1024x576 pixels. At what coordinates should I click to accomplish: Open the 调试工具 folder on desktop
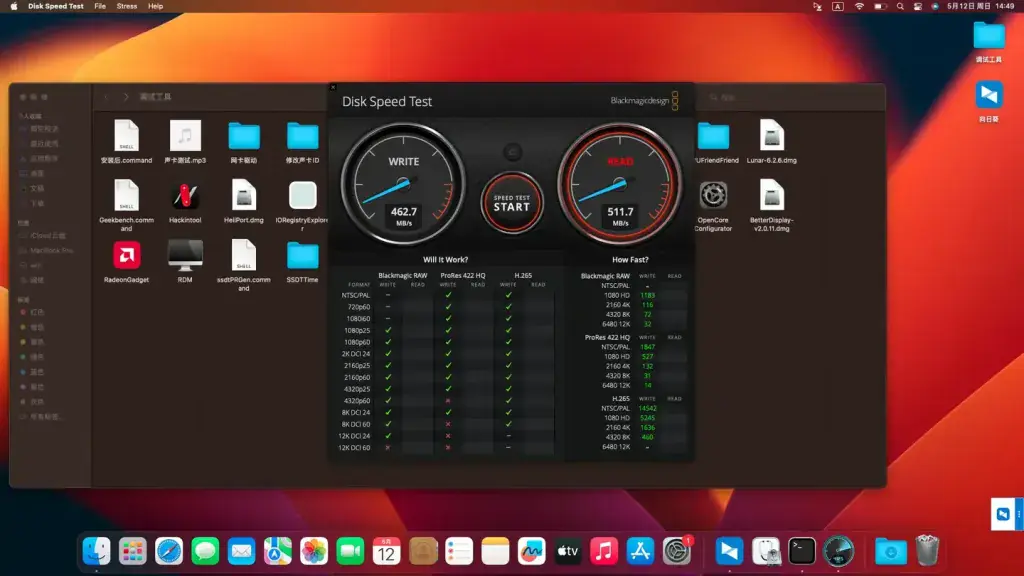pyautogui.click(x=989, y=42)
